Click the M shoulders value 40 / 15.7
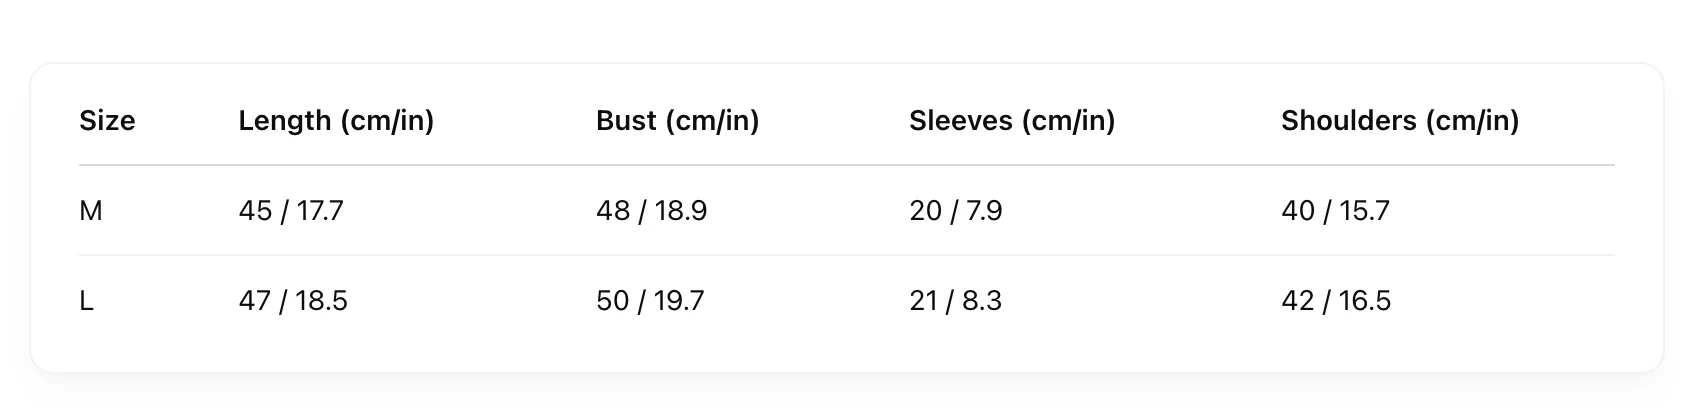This screenshot has width=1695, height=416. point(1335,211)
